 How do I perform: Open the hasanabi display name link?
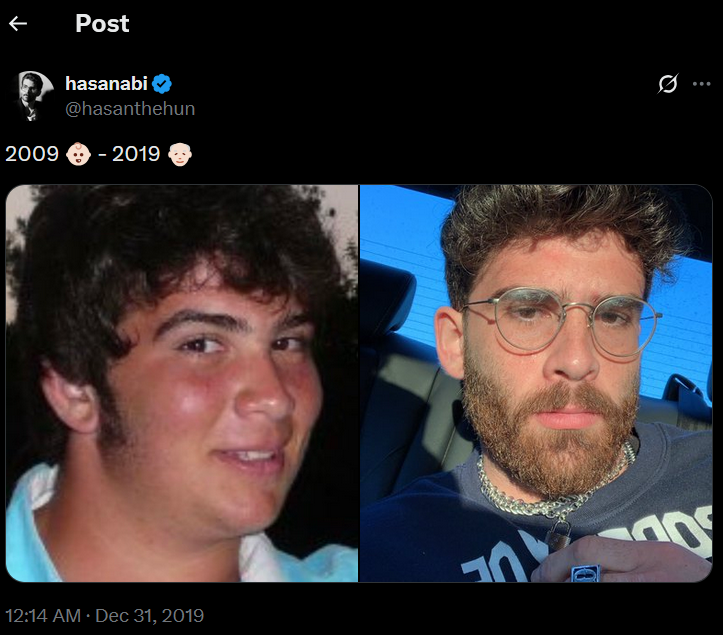click(x=106, y=84)
